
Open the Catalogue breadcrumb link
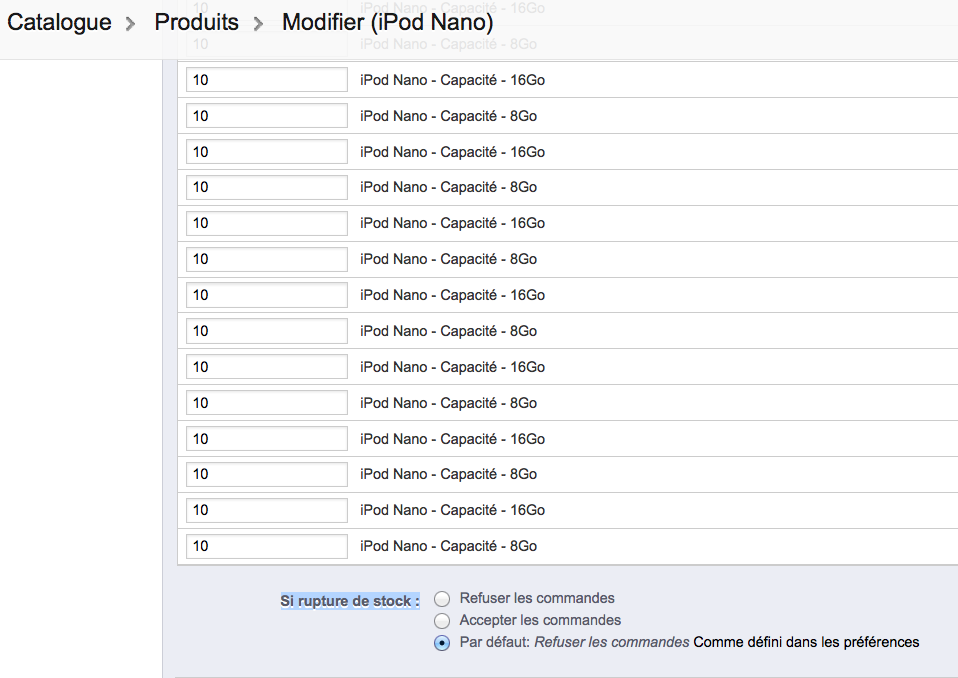coord(59,23)
